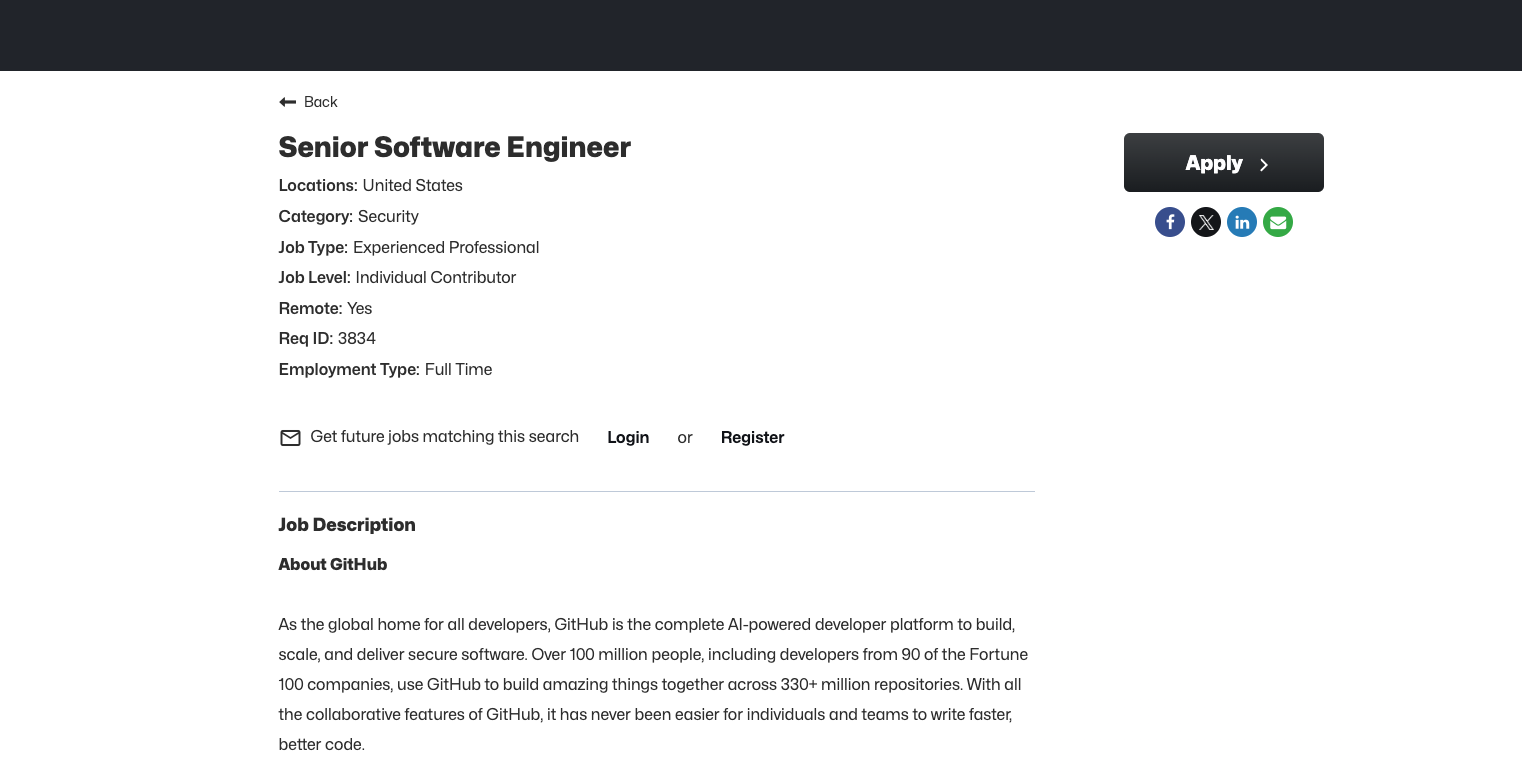
Task: Click 'Individual Contributor' job level value
Action: tap(436, 277)
